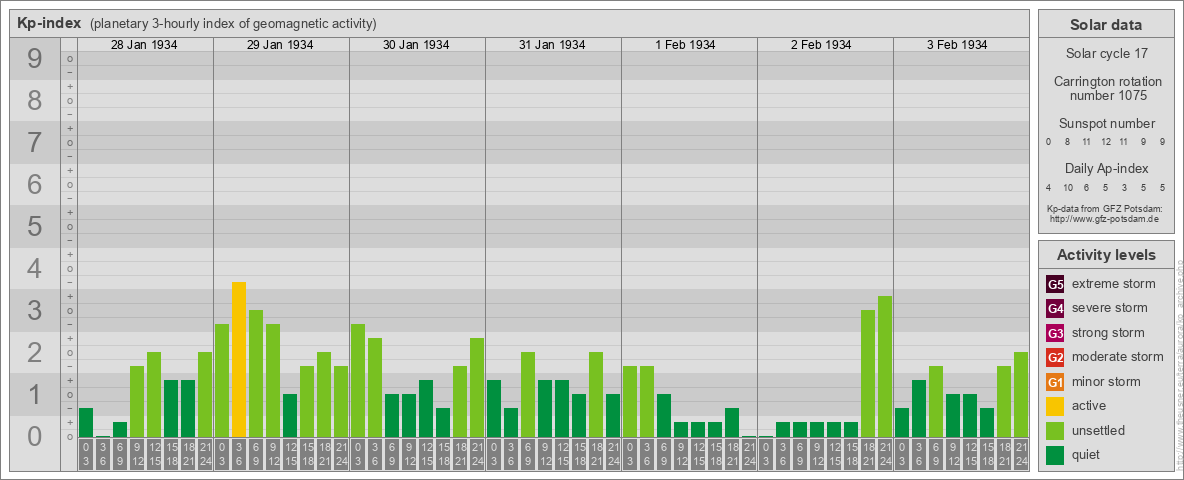Click the '2 Feb 1934' date header
The image size is (1184, 480).
click(x=822, y=45)
